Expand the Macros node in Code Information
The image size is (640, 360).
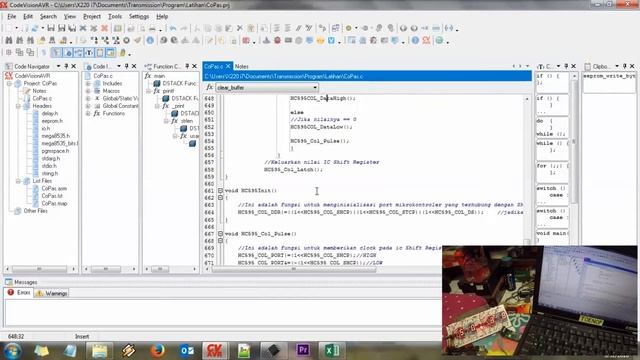(88, 91)
